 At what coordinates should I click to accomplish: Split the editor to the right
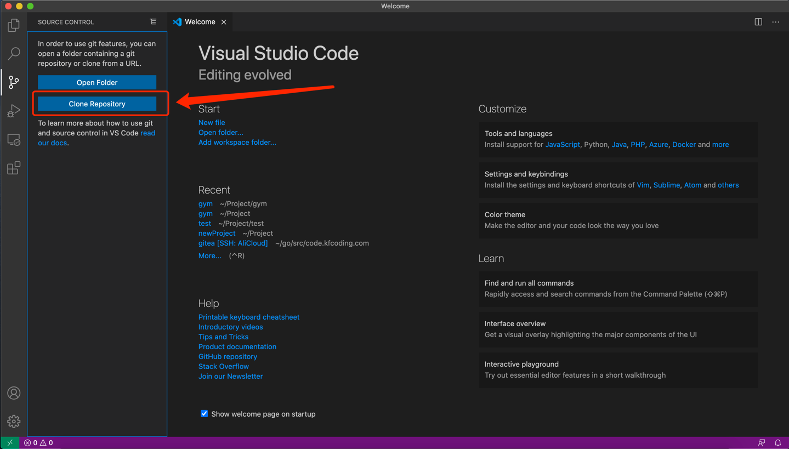pyautogui.click(x=758, y=22)
